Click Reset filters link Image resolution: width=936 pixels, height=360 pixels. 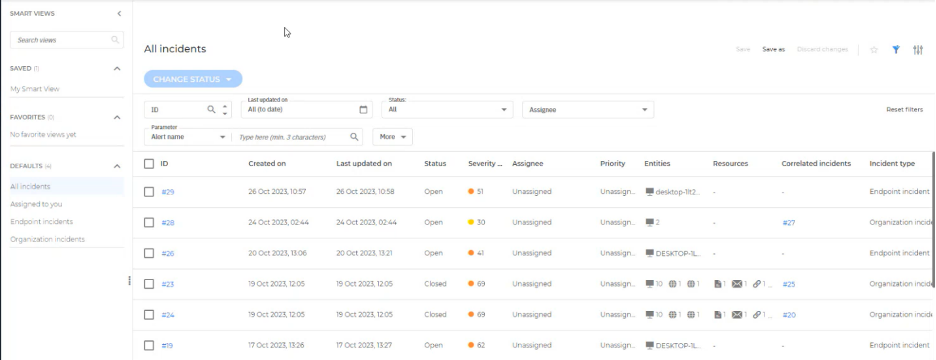(x=904, y=110)
